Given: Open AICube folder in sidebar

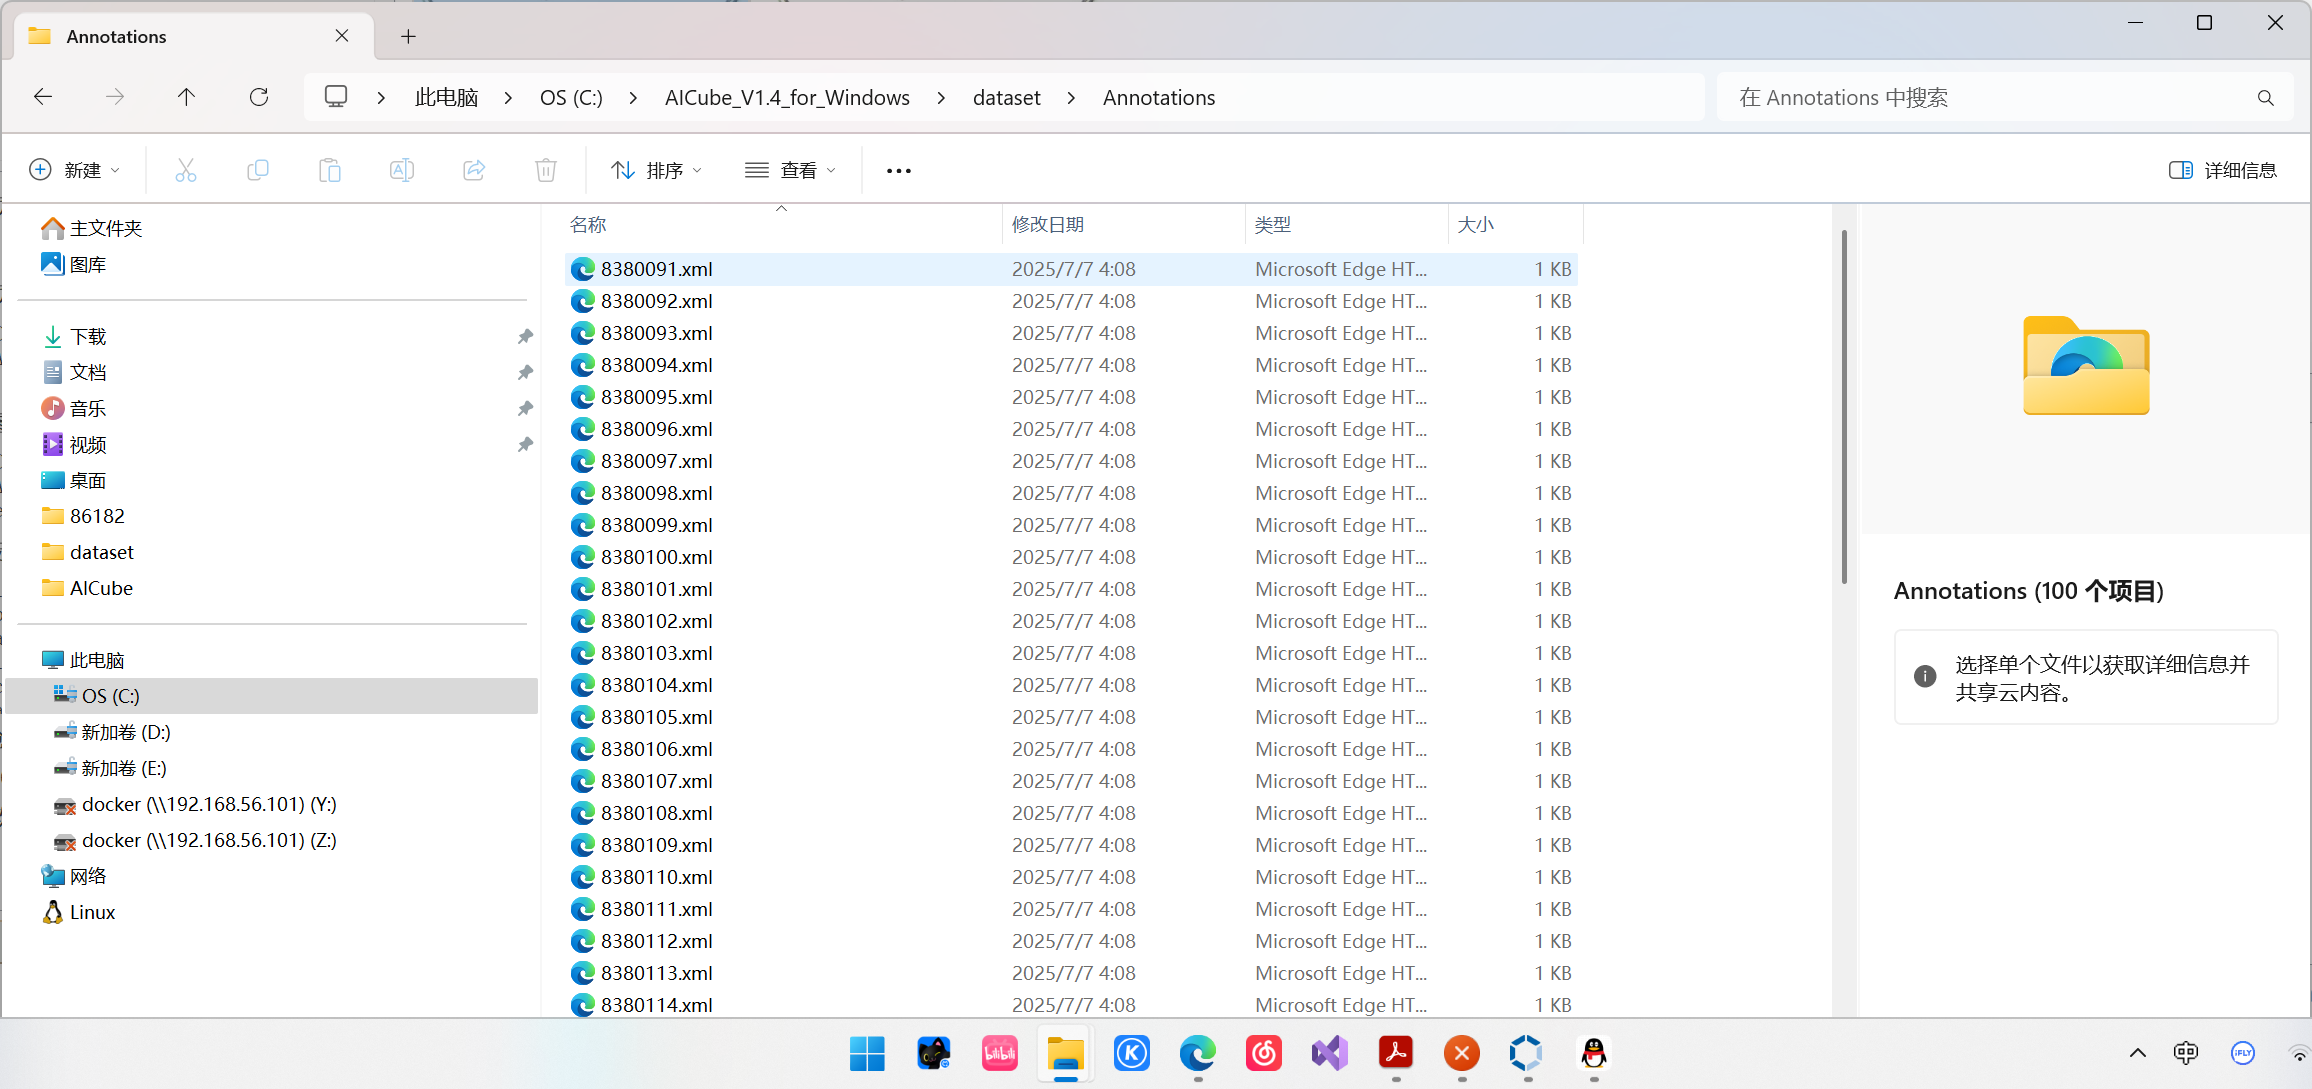Looking at the screenshot, I should tap(88, 588).
